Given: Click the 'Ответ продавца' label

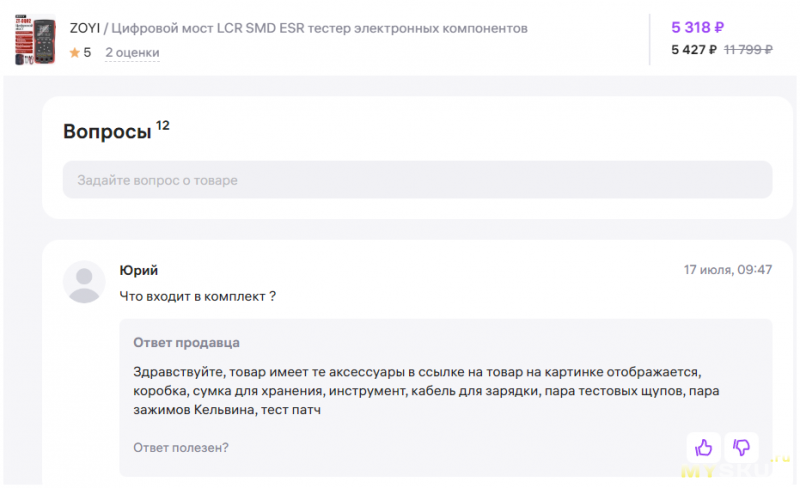Looking at the screenshot, I should 186,342.
